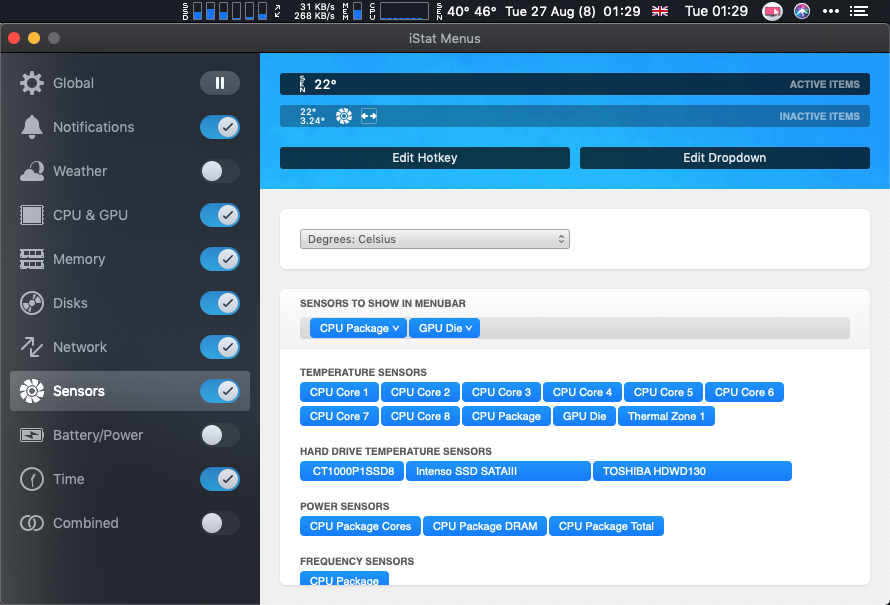Select the CT1000P1SSD8 drive sensor
Screen dimensions: 890x605
pyautogui.click(x=352, y=471)
